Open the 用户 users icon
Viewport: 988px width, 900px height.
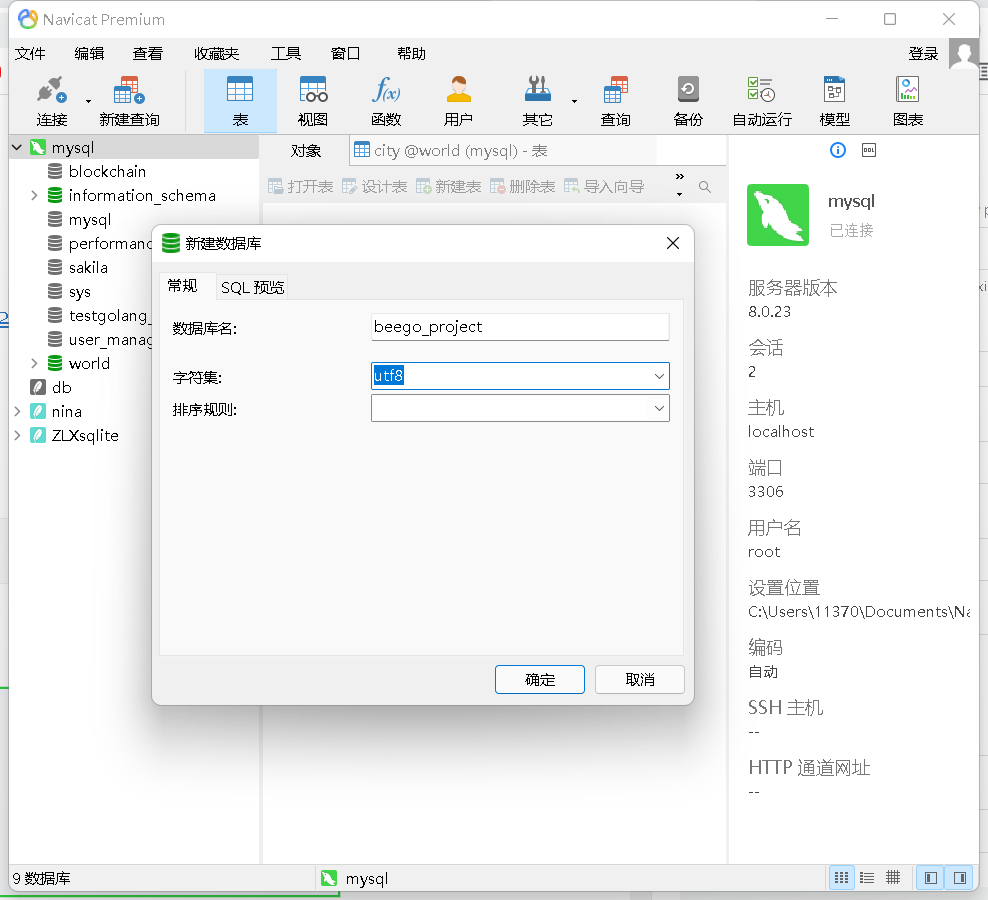point(458,101)
